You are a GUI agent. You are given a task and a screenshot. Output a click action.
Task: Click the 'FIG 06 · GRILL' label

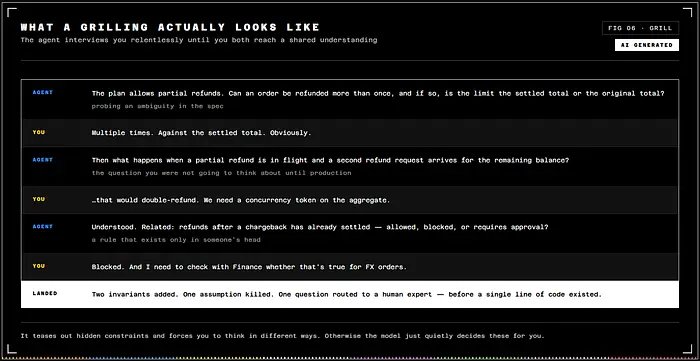click(640, 28)
